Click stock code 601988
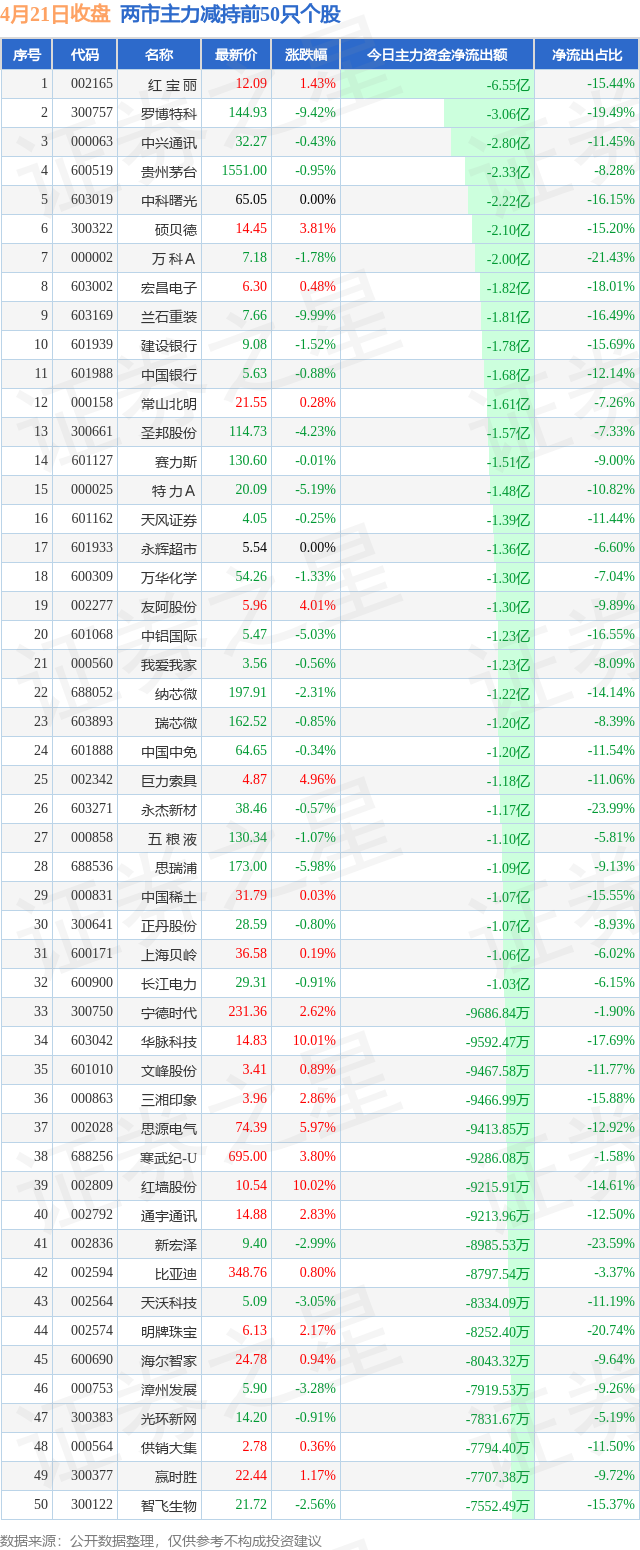The height and width of the screenshot is (1550, 640). (92, 374)
